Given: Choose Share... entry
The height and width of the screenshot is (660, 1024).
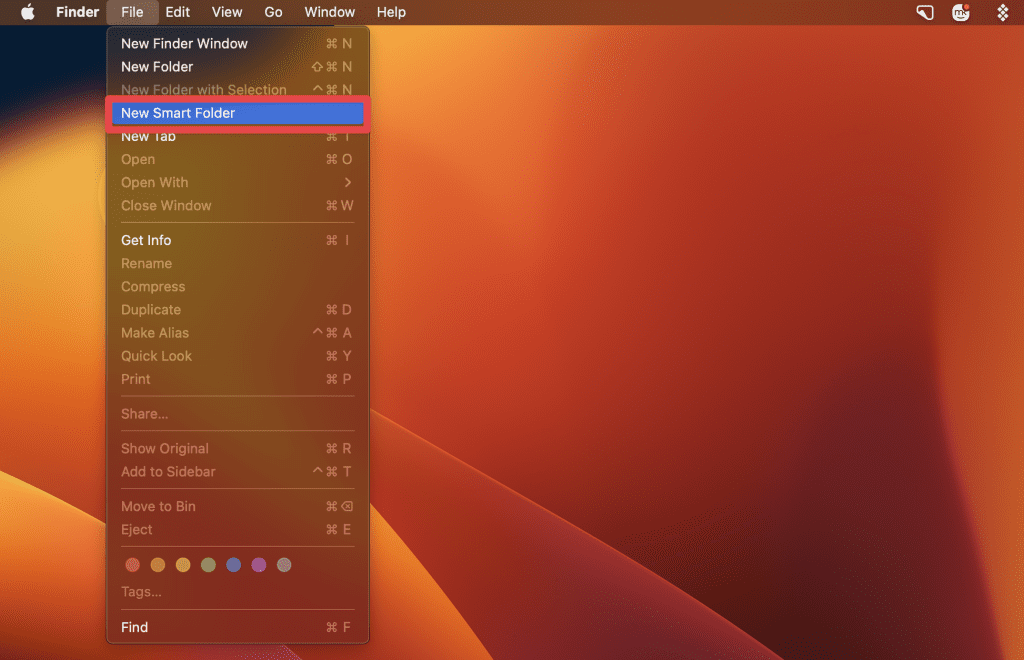Looking at the screenshot, I should pos(237,414).
